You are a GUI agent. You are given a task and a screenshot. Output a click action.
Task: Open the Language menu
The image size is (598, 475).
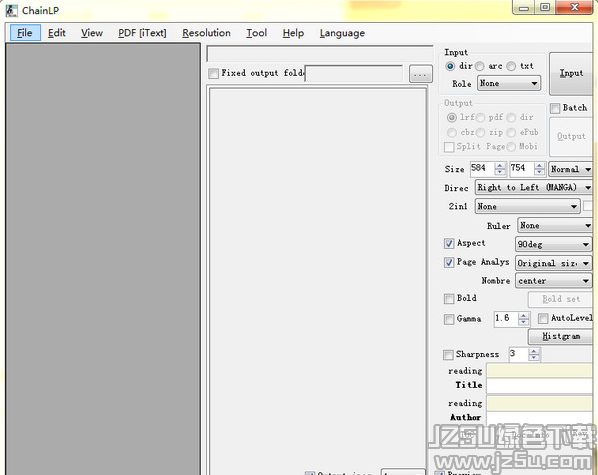tap(342, 33)
